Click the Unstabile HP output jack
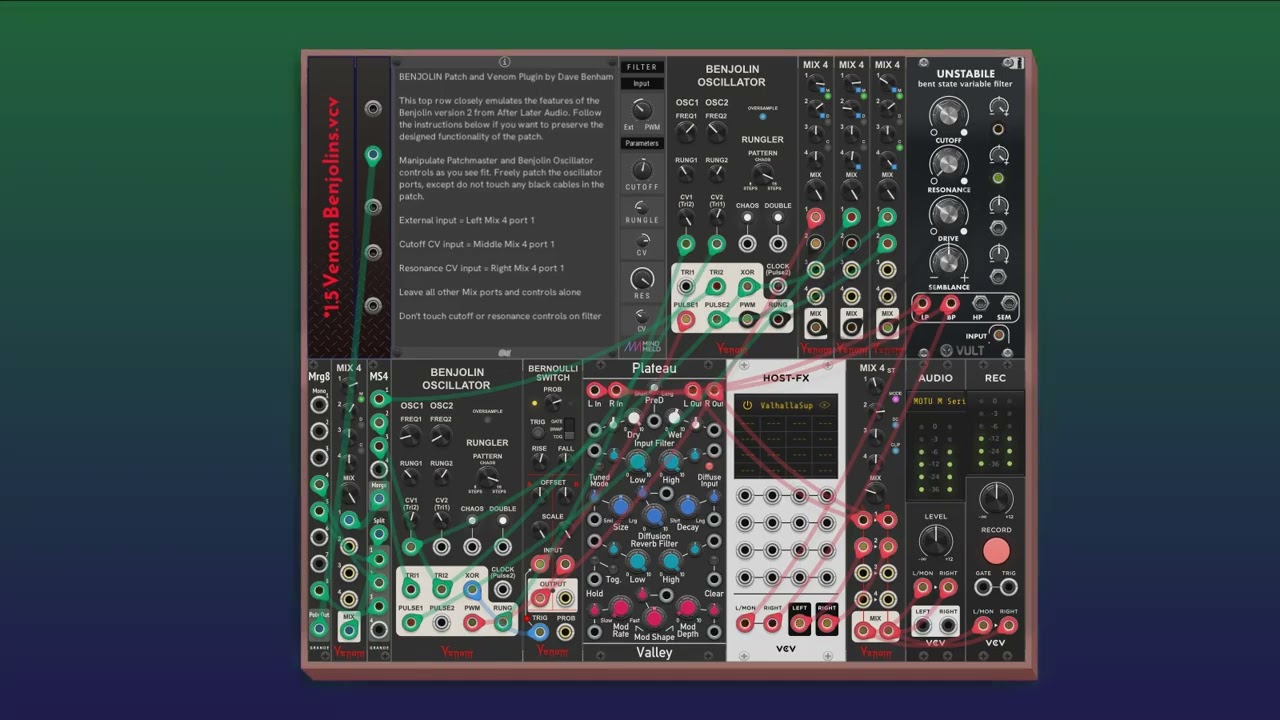This screenshot has width=1280, height=720. click(x=980, y=303)
